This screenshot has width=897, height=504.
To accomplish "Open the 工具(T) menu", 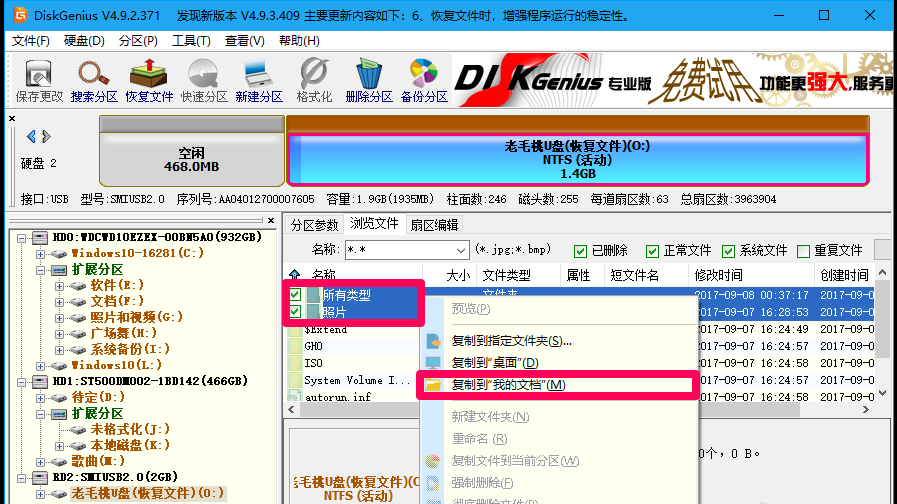I will 191,41.
